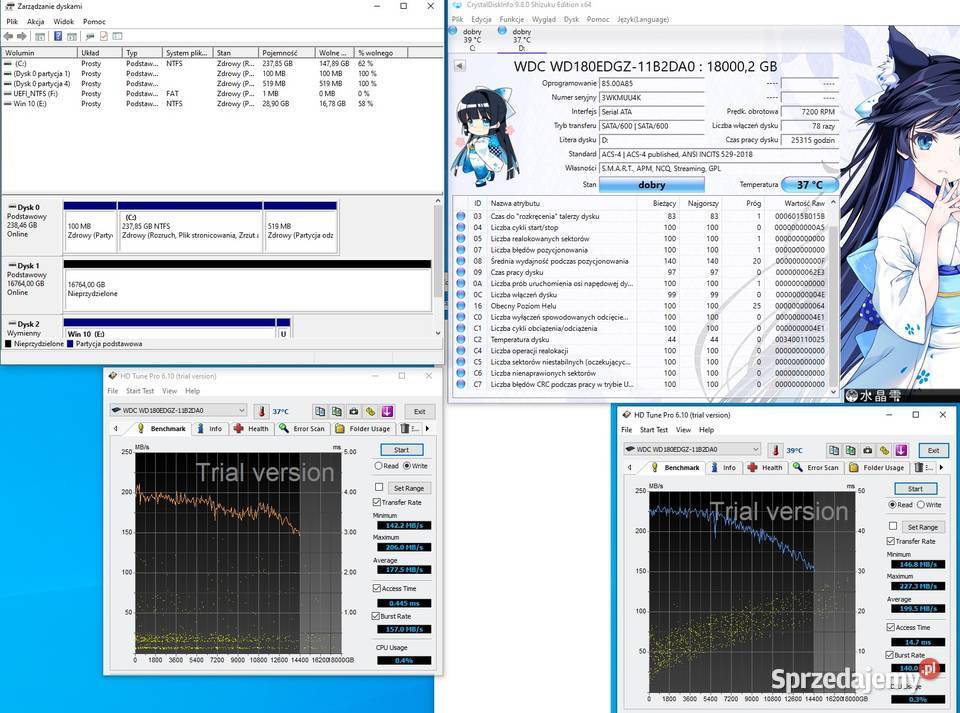Click the thermometer icon in left HD Tune window
This screenshot has height=713, width=960.
coord(262,411)
